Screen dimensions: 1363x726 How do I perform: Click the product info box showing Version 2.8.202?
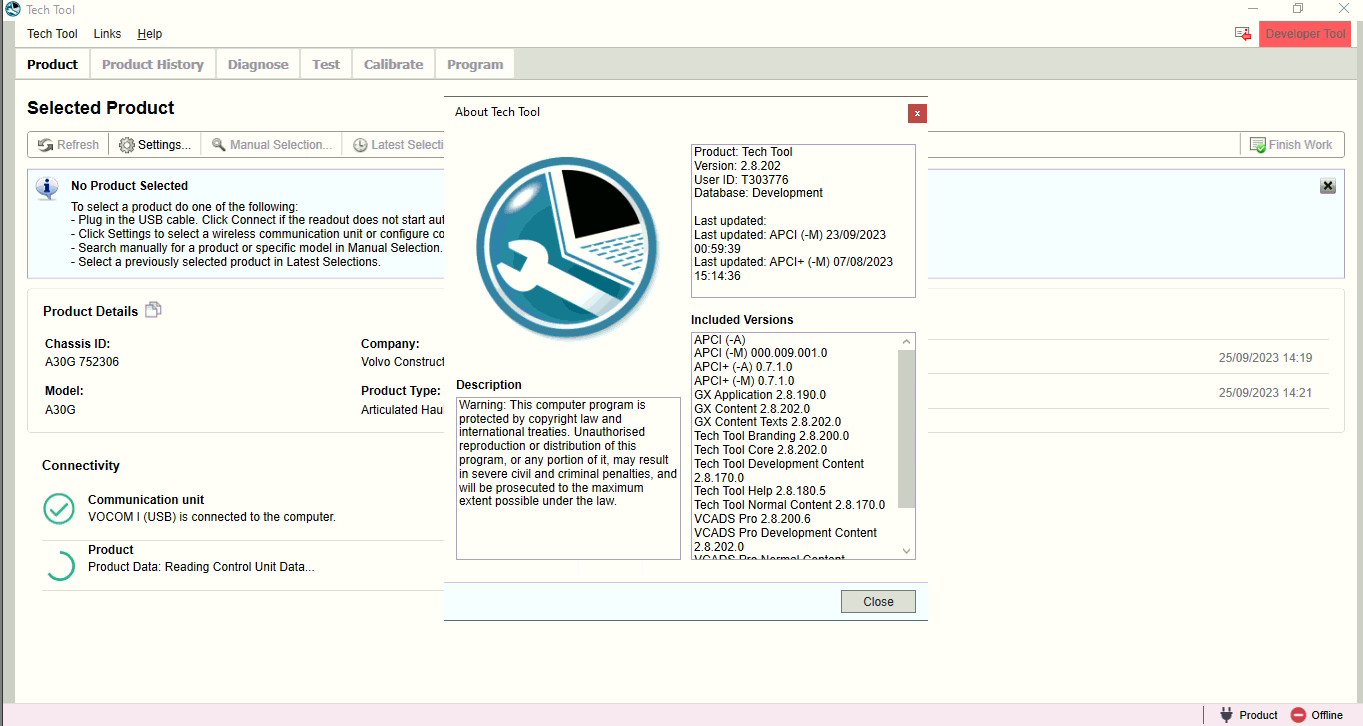803,221
